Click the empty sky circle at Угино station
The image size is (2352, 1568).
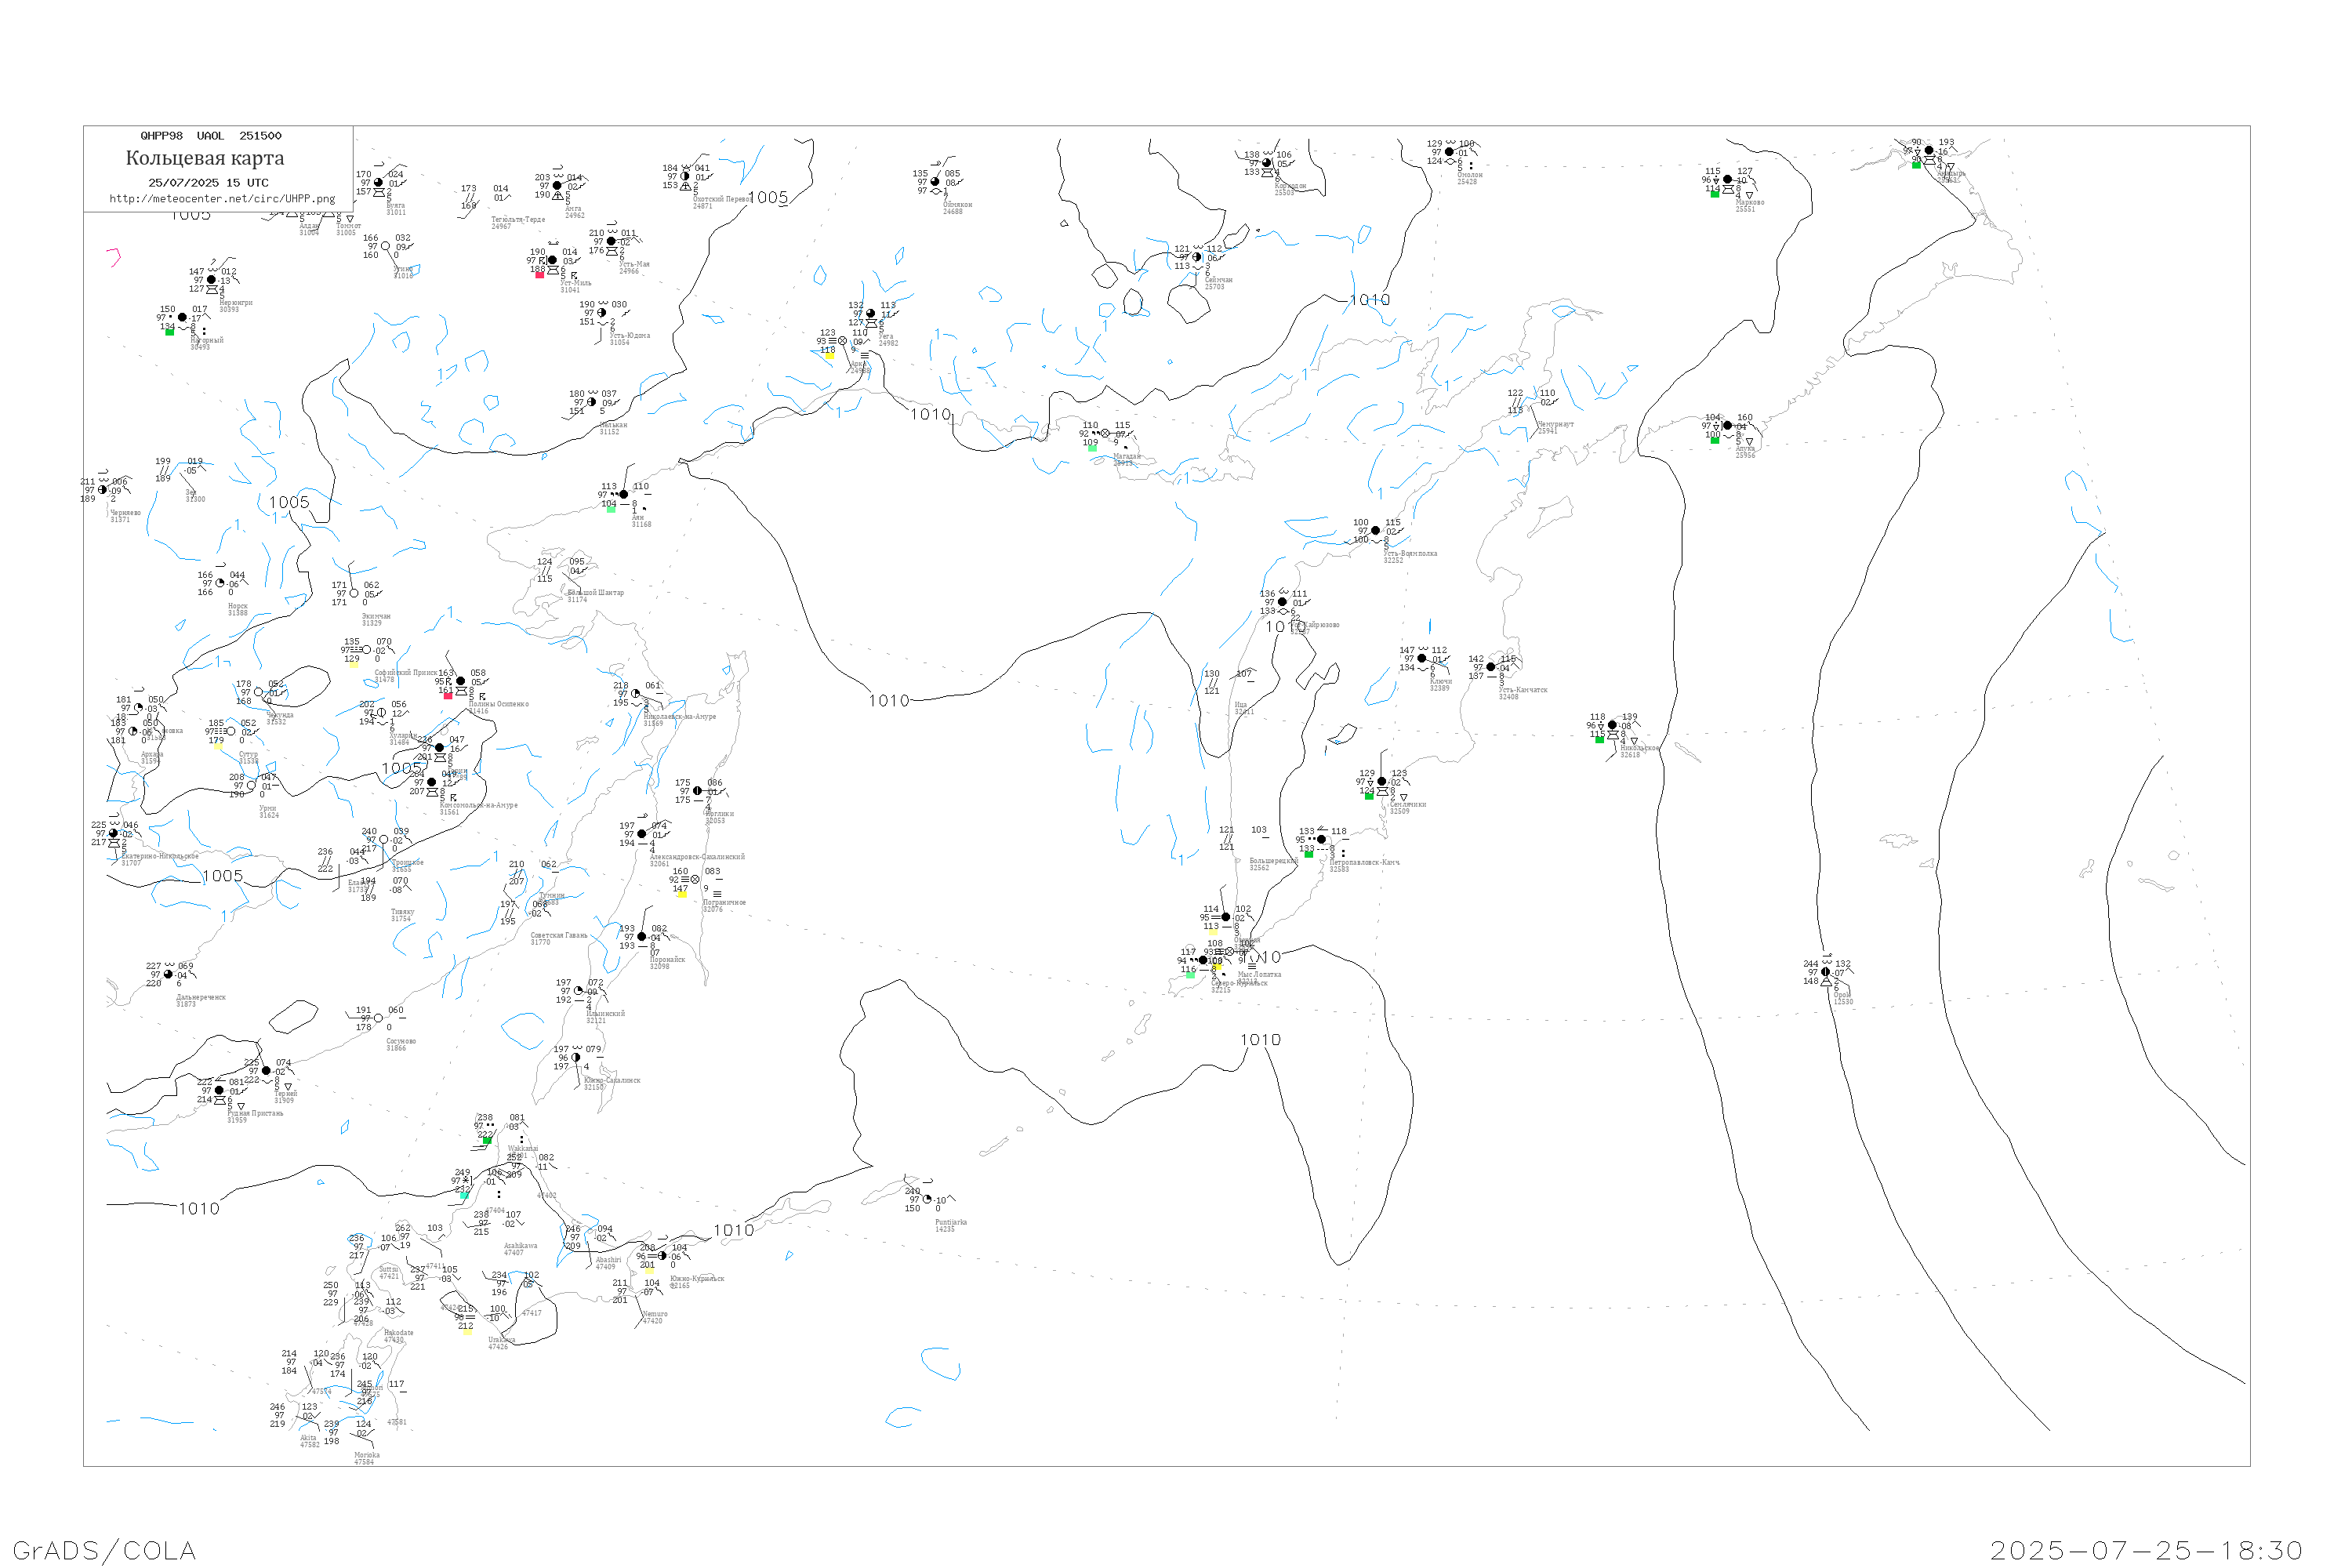pos(385,246)
